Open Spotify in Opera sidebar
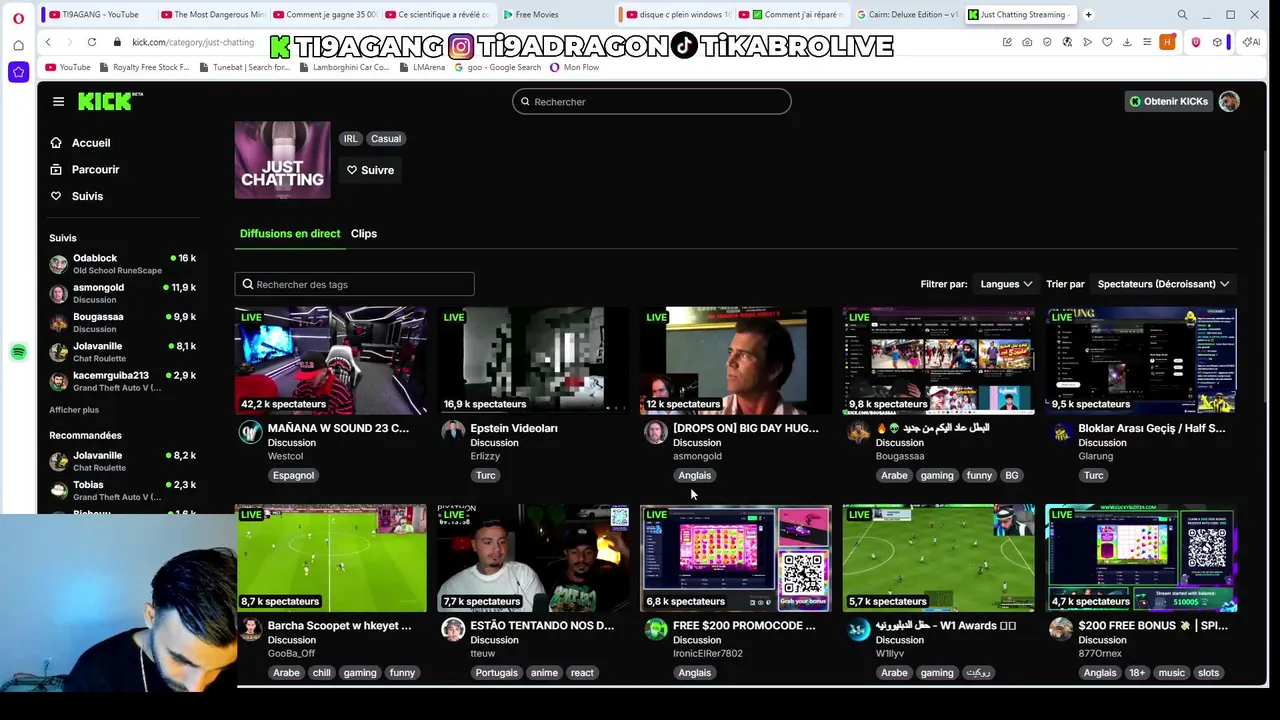The image size is (1280, 720). (x=18, y=352)
